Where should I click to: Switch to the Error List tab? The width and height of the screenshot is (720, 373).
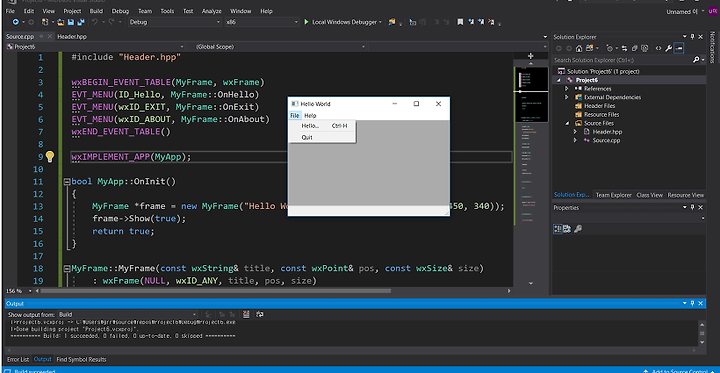tap(18, 359)
